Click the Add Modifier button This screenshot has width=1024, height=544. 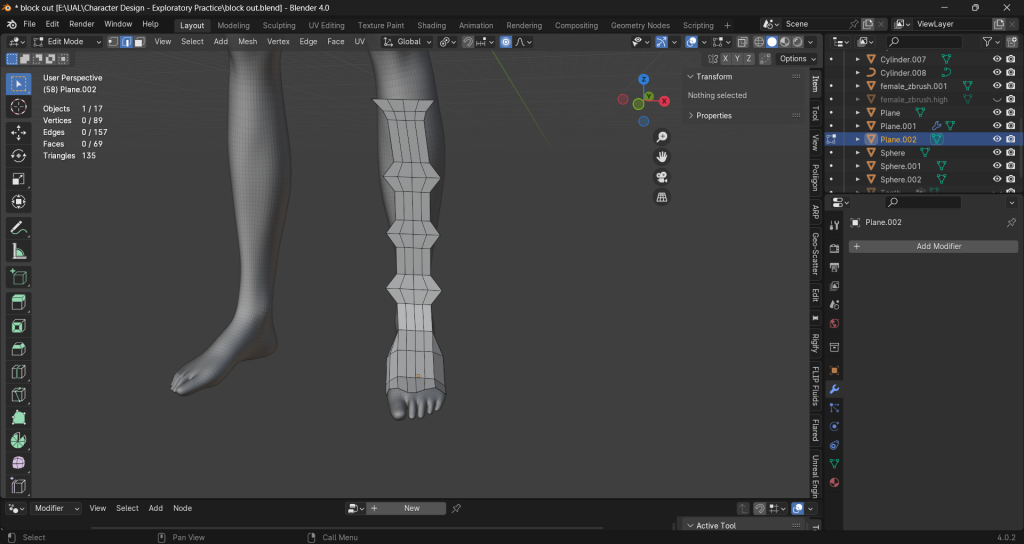pyautogui.click(x=933, y=246)
